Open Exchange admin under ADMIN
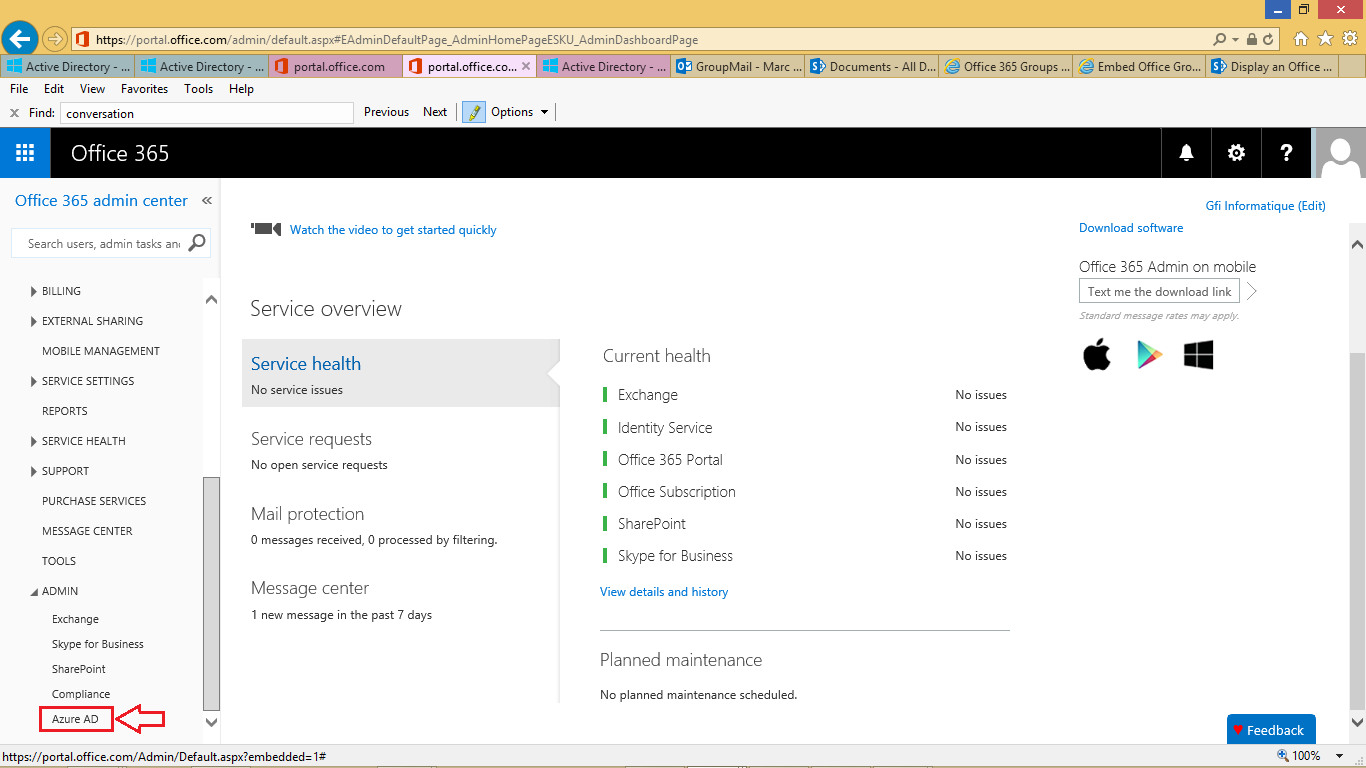 75,619
